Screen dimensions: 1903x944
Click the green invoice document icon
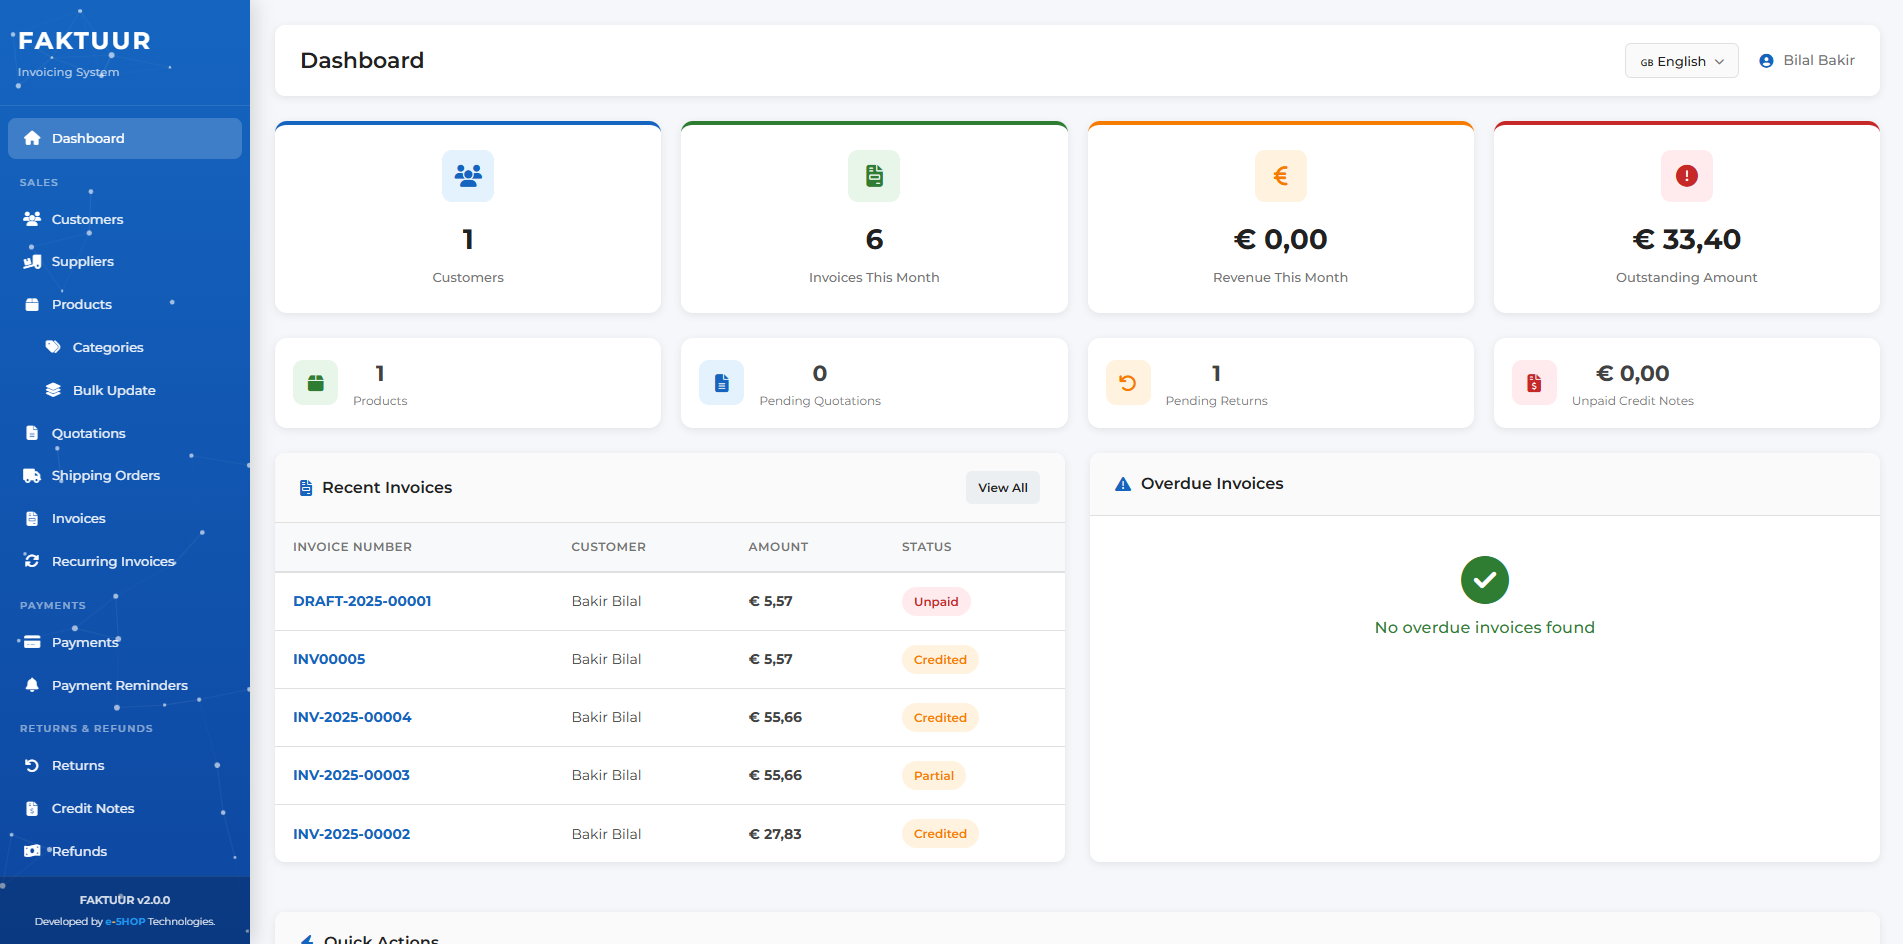pyautogui.click(x=874, y=176)
